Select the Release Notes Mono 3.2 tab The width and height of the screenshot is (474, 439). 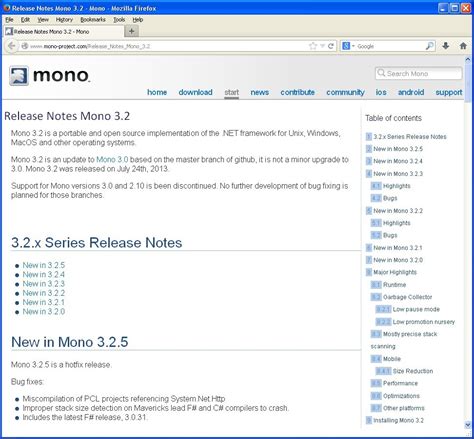[x=63, y=31]
